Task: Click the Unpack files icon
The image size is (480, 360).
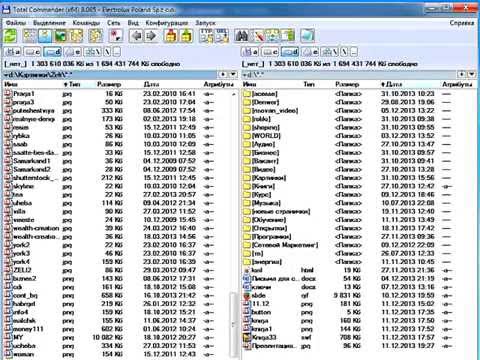Action: point(186,36)
